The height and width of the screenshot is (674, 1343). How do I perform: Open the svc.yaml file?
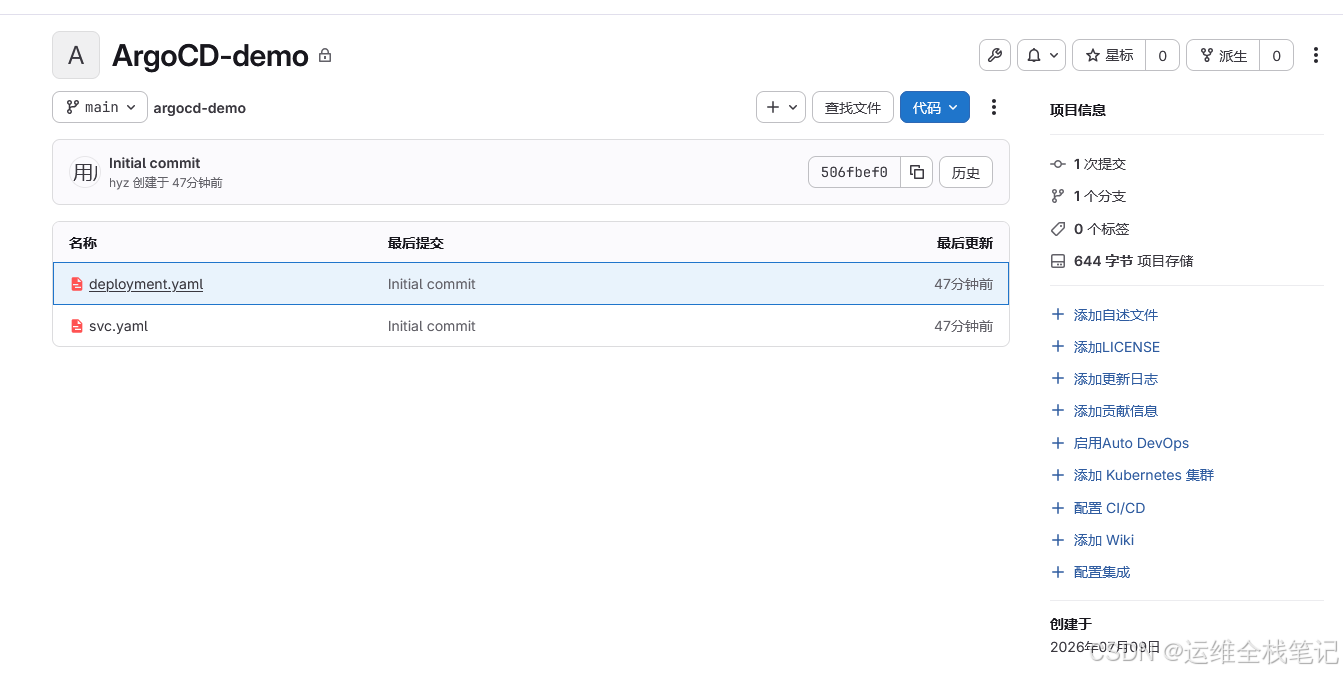118,326
